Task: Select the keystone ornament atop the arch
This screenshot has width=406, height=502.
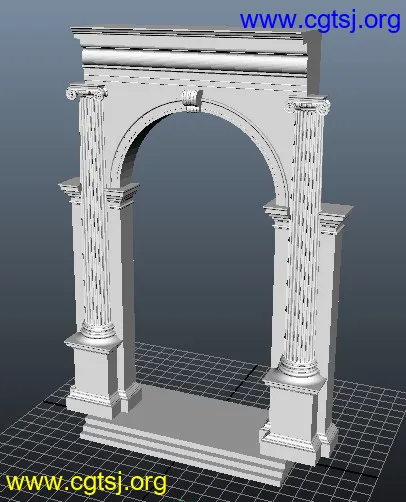Action: [x=192, y=100]
